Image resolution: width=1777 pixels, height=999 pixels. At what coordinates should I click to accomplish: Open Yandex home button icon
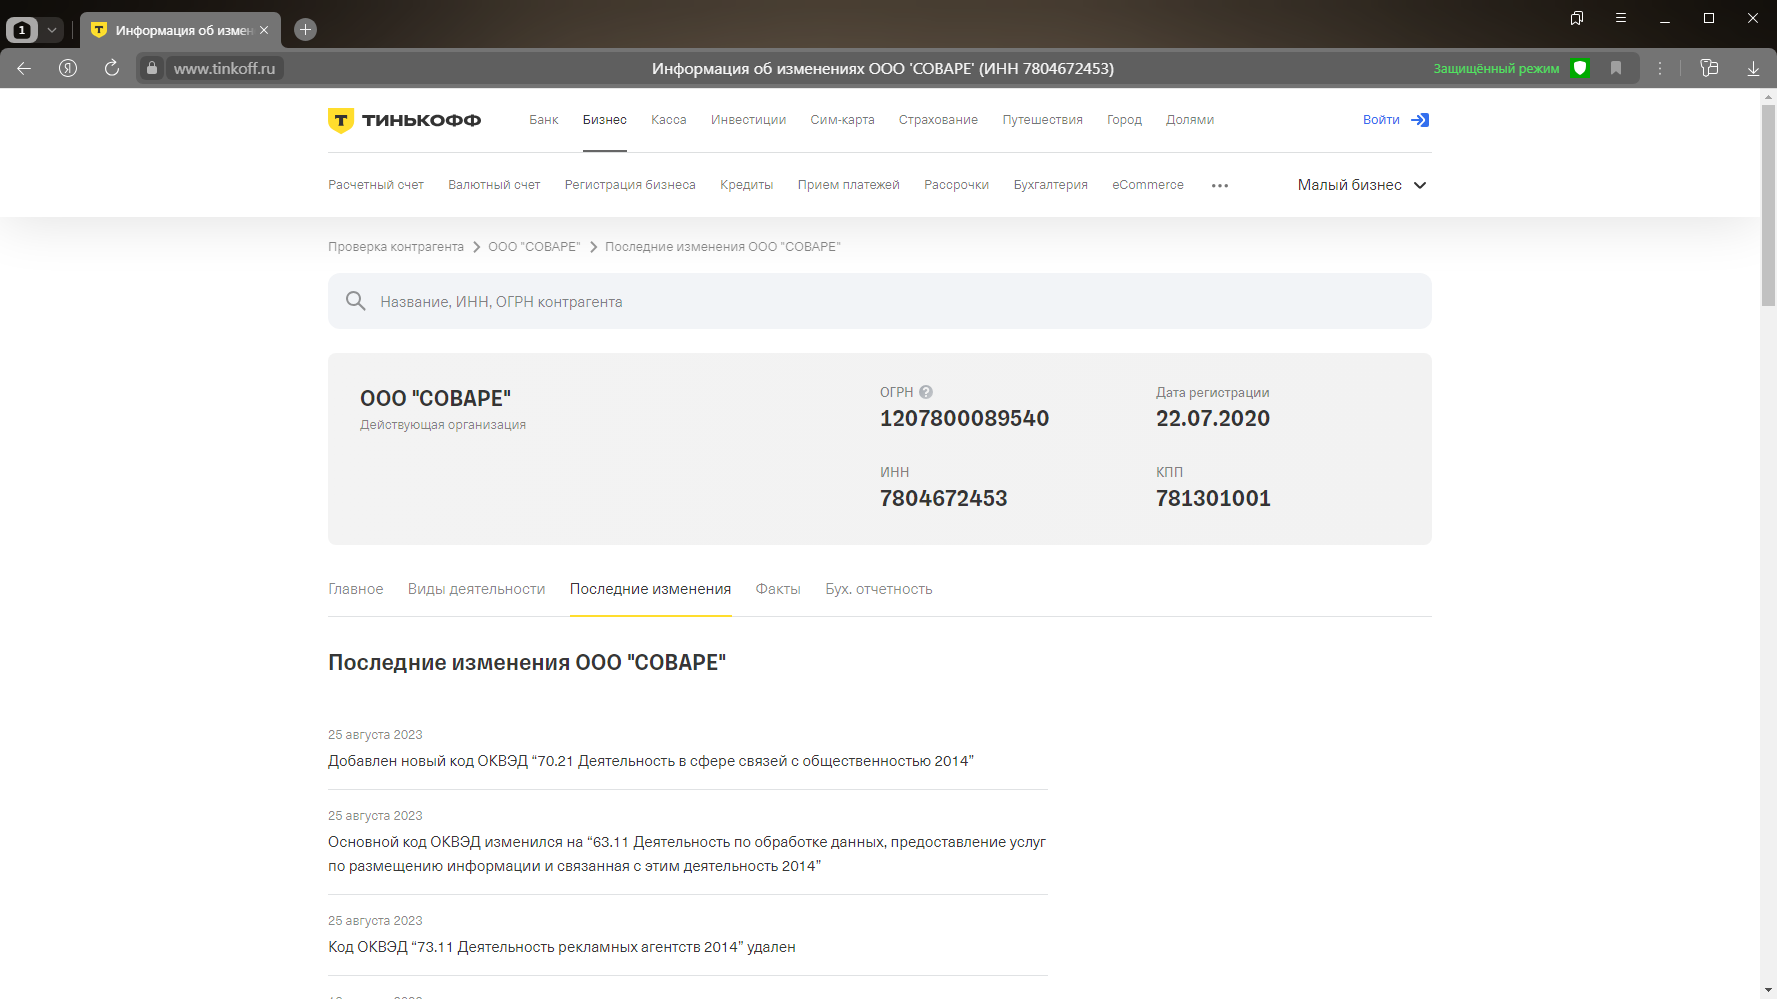click(68, 68)
